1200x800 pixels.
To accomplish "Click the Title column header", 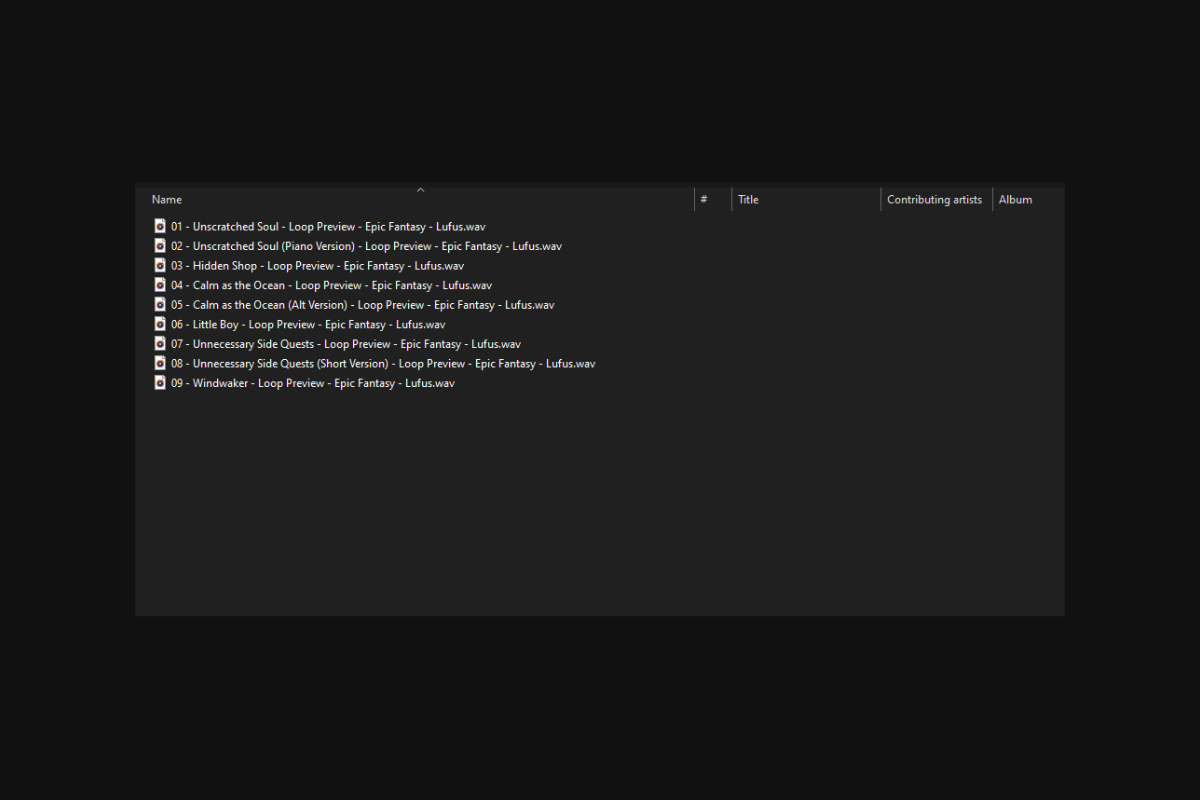I will (x=748, y=199).
